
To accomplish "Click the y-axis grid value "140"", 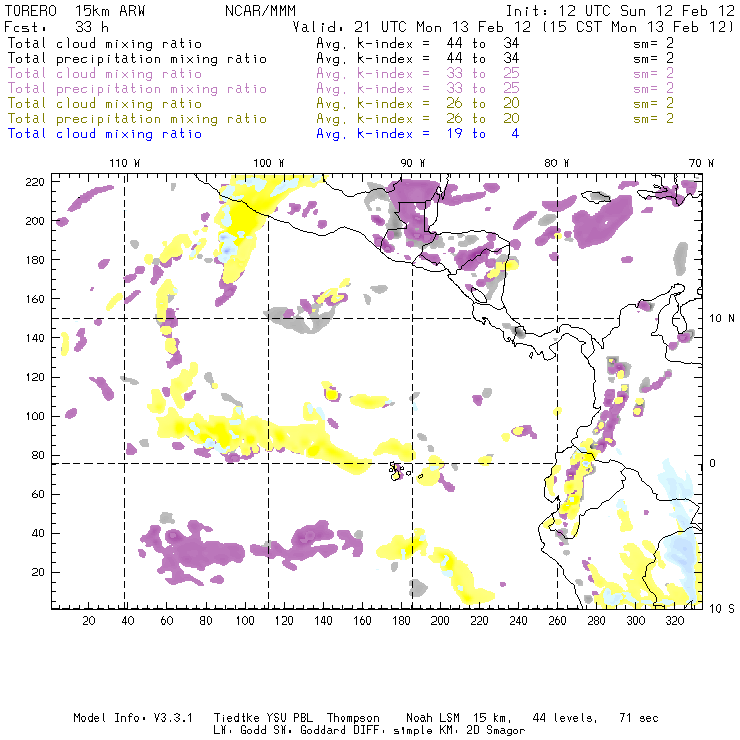I will 35,338.
